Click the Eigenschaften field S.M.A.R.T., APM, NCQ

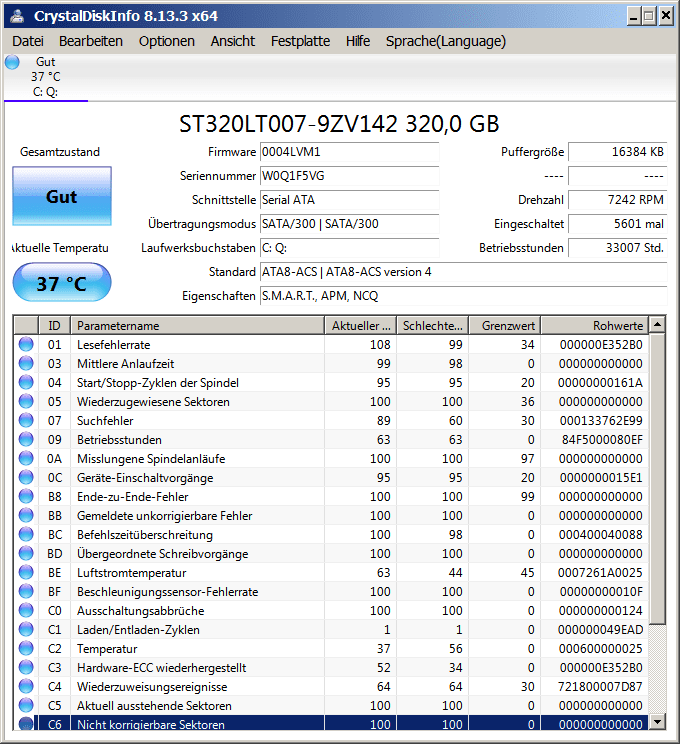[x=463, y=296]
